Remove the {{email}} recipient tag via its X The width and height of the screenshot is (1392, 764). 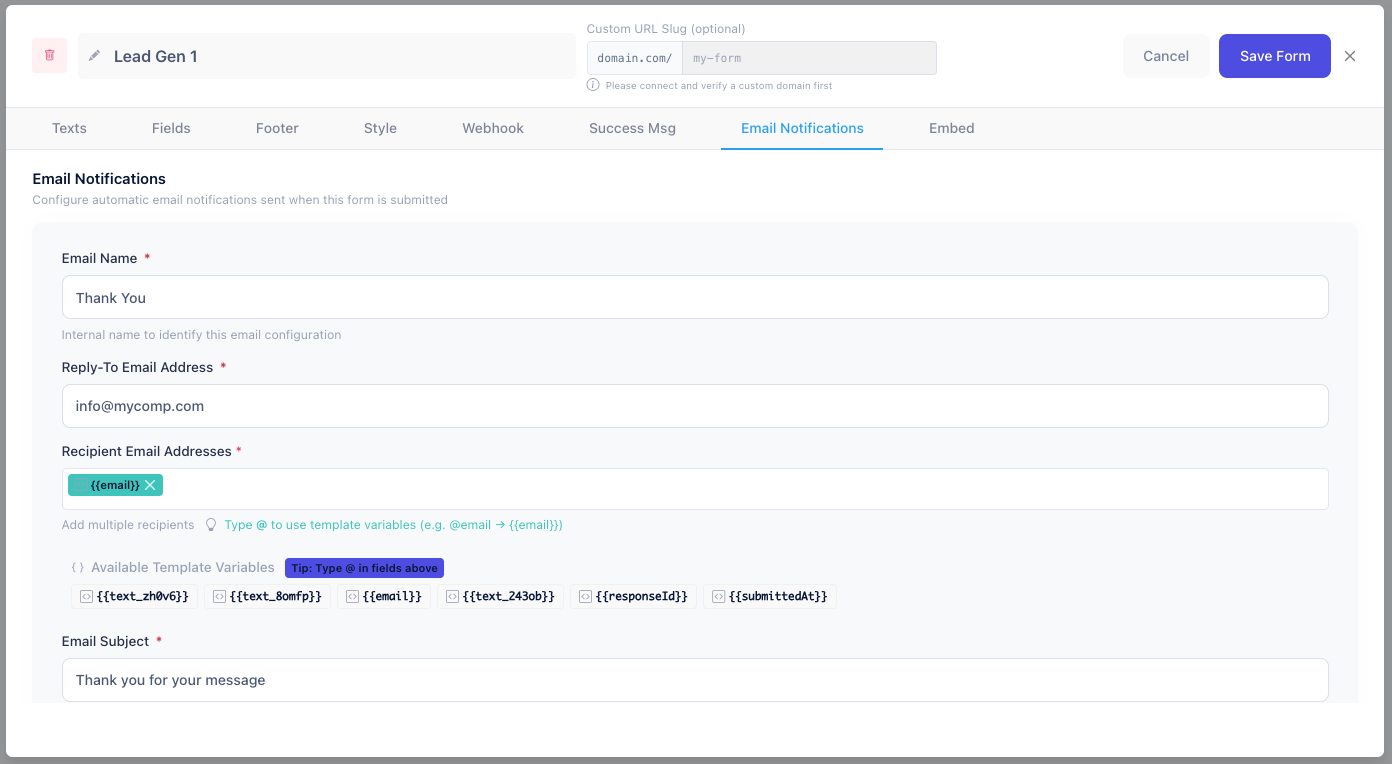150,484
